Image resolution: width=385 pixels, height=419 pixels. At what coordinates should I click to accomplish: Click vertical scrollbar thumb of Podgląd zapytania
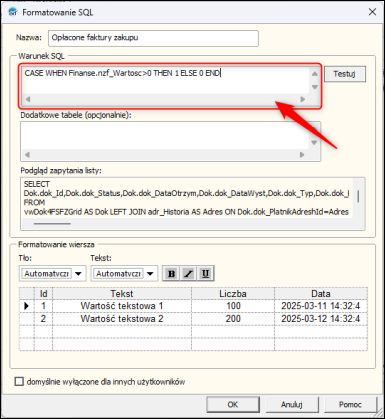tap(358, 196)
